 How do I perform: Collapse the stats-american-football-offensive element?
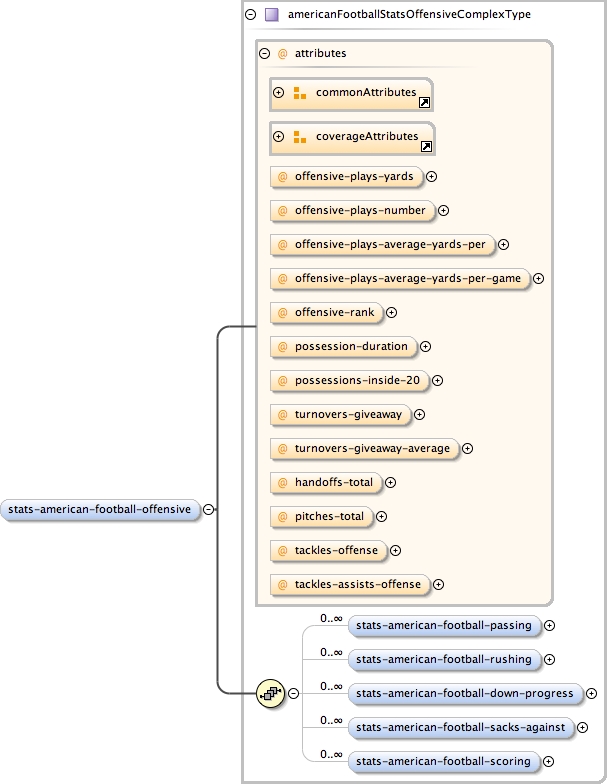[208, 509]
